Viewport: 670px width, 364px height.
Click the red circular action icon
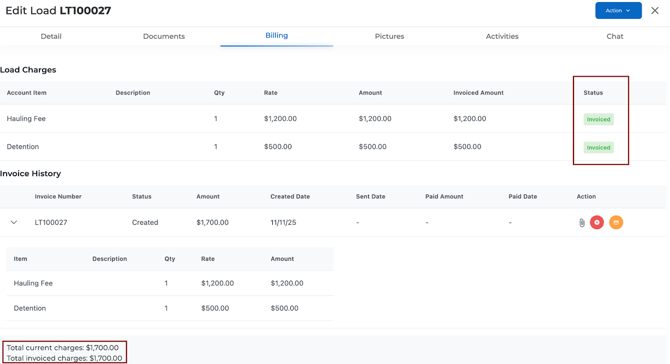point(597,222)
